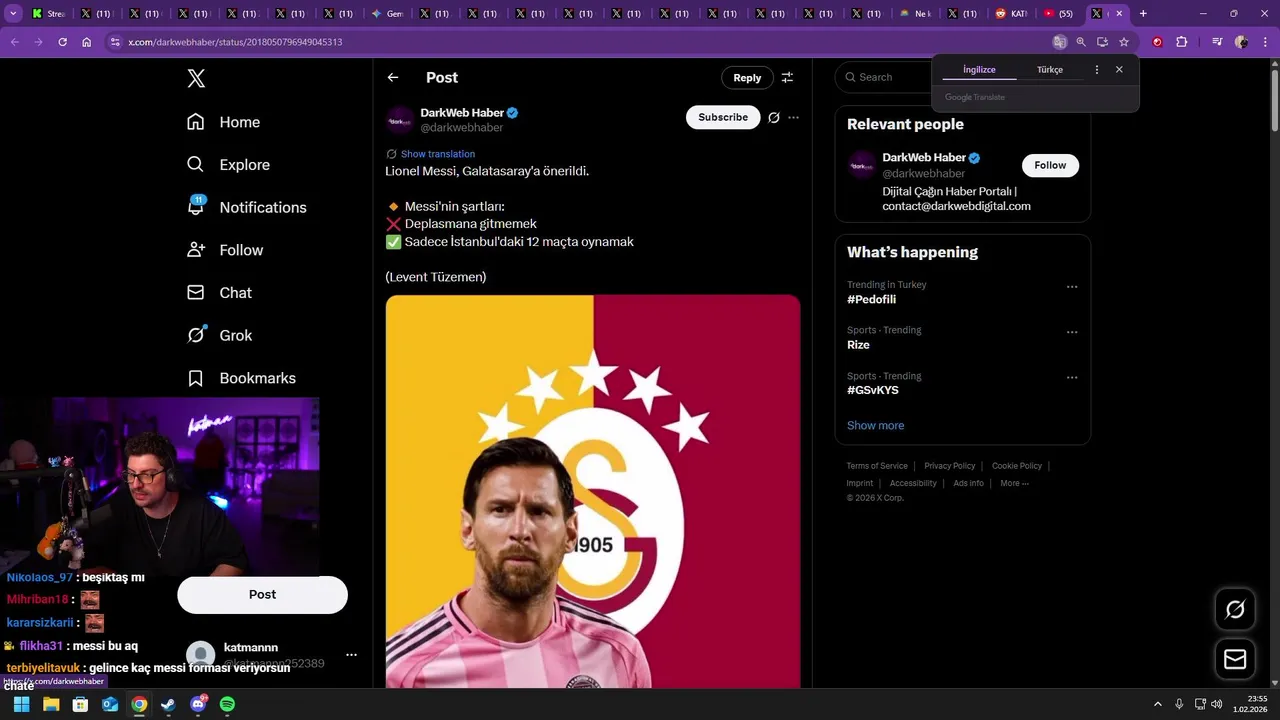Open the Terms of Service footer link

click(877, 466)
